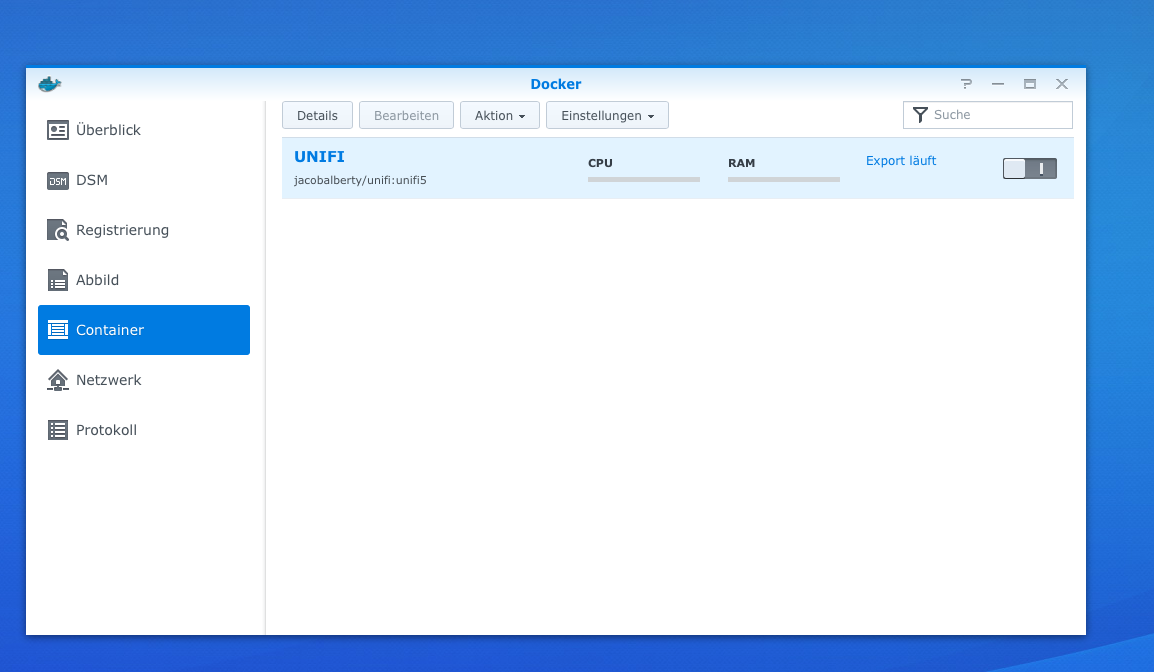Click the Export läuft status text
1154x672 pixels.
(901, 160)
